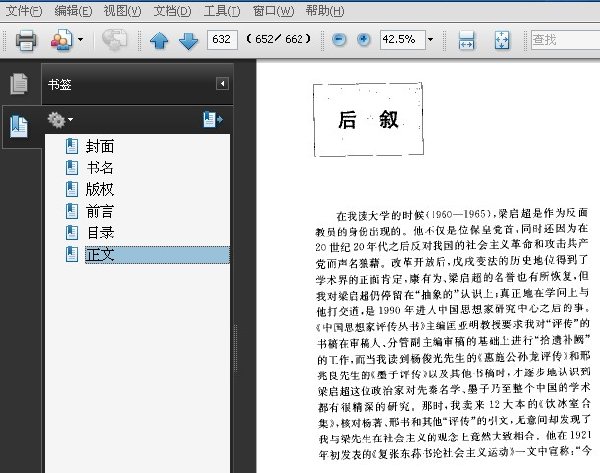The image size is (600, 473).
Task: Open the 工具(T) menu
Action: coord(222,11)
